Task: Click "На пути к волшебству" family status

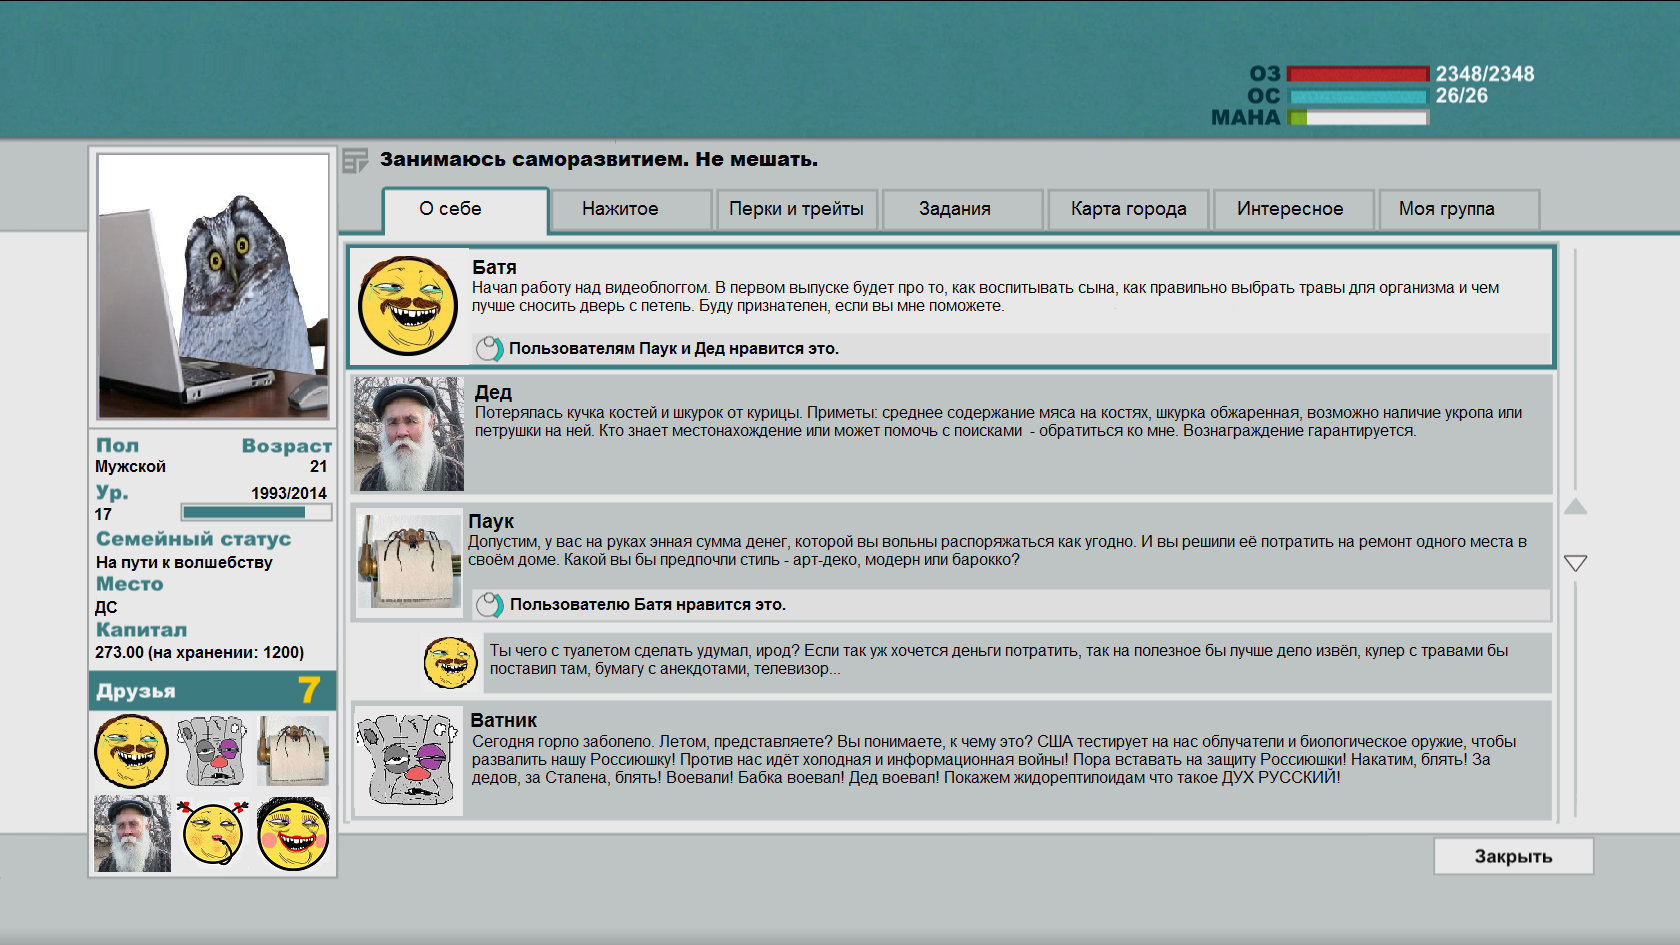Action: [x=184, y=562]
